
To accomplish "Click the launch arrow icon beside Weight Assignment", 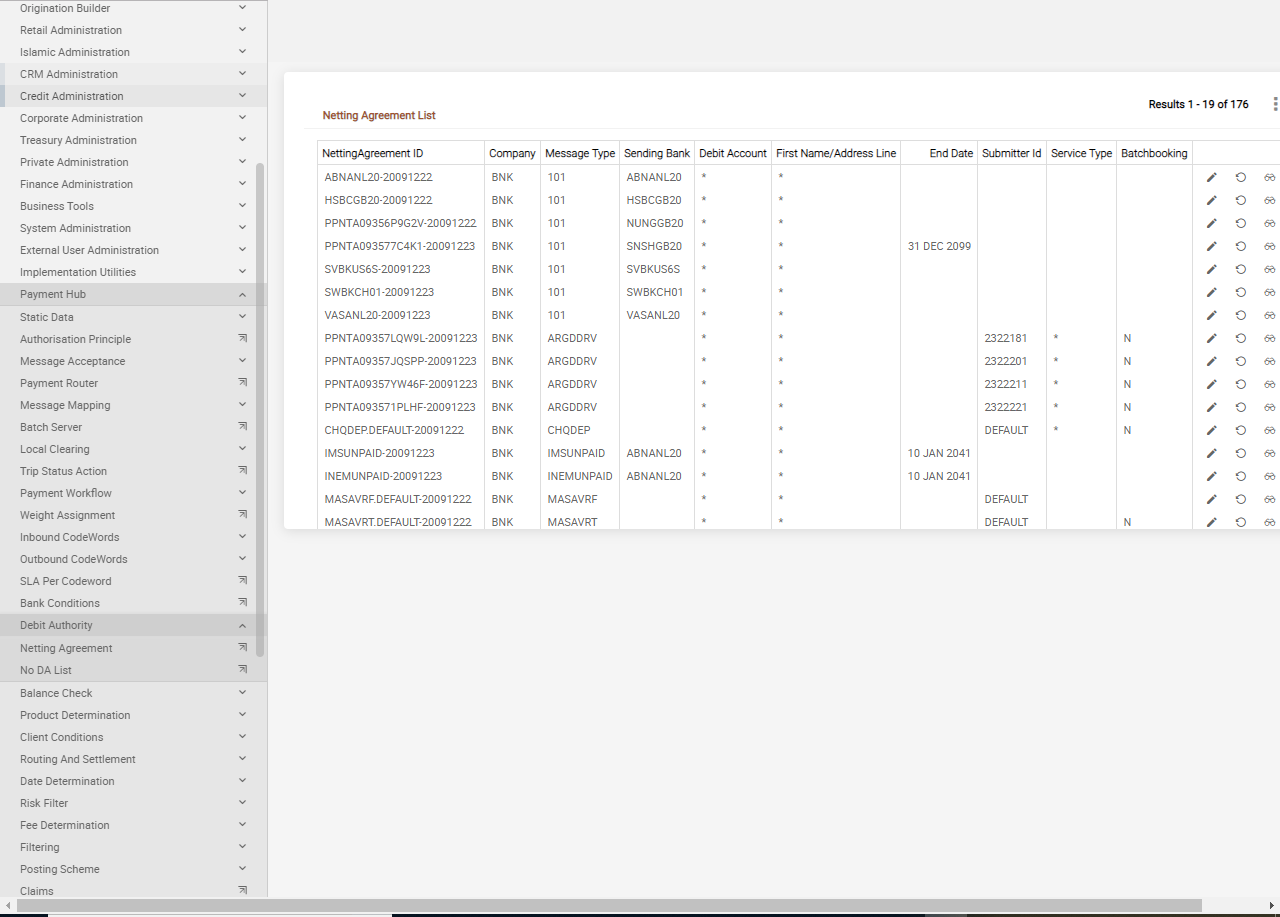I will point(242,515).
